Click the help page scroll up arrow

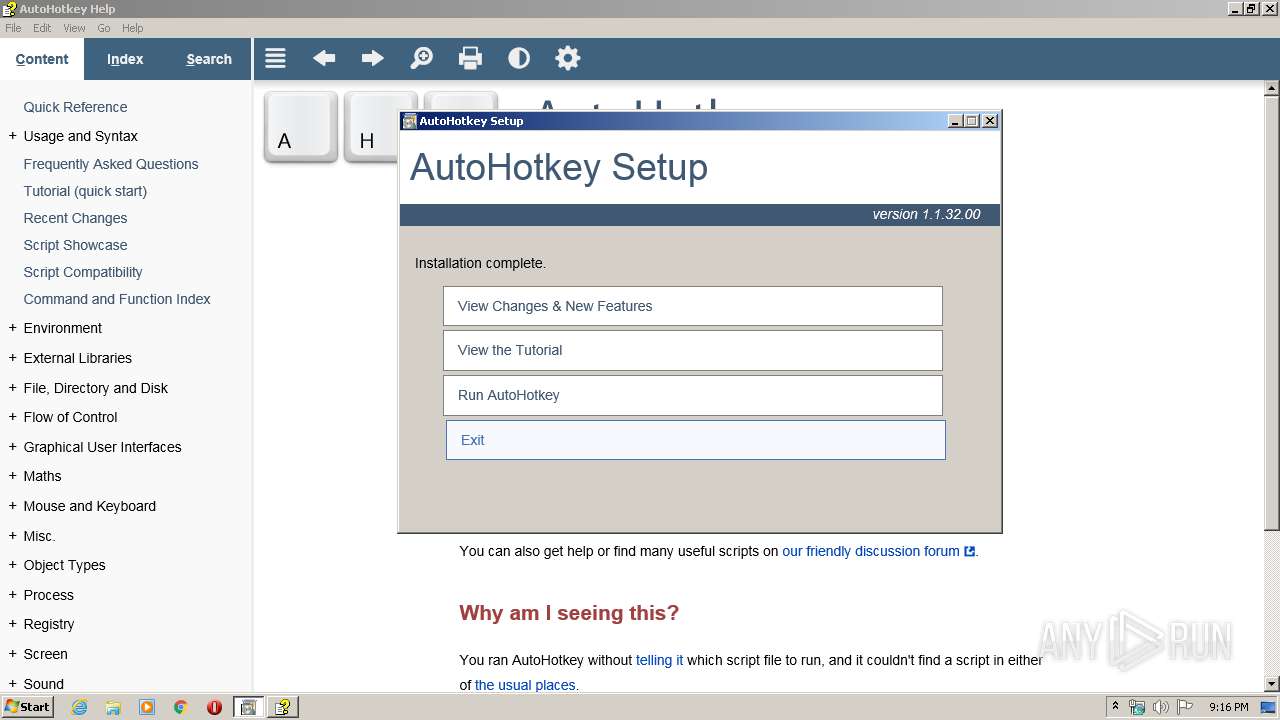click(1272, 88)
